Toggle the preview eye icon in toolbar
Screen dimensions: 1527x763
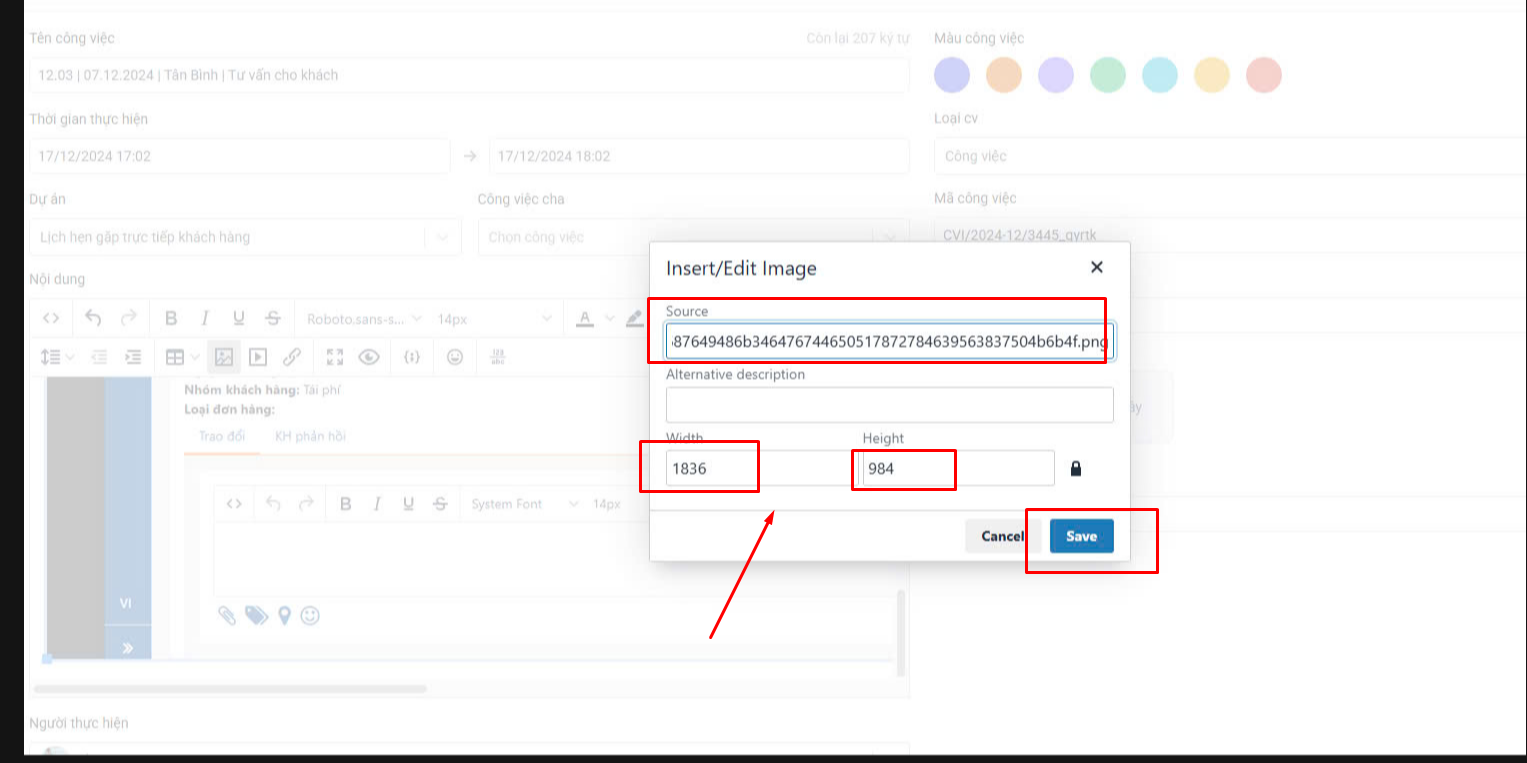click(369, 357)
